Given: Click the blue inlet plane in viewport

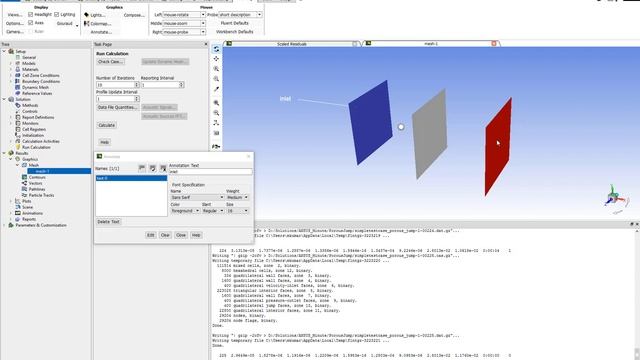Looking at the screenshot, I should tap(370, 122).
